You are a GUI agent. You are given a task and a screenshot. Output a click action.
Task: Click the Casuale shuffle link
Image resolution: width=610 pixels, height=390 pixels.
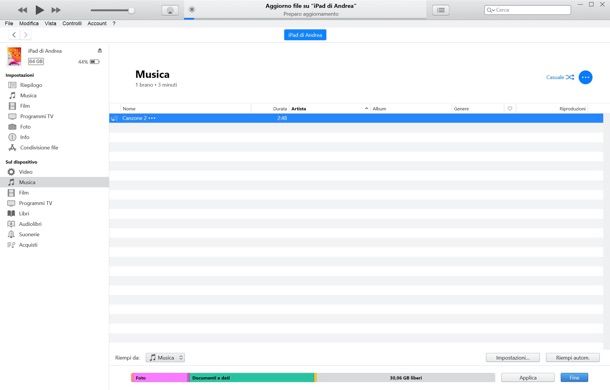point(560,77)
